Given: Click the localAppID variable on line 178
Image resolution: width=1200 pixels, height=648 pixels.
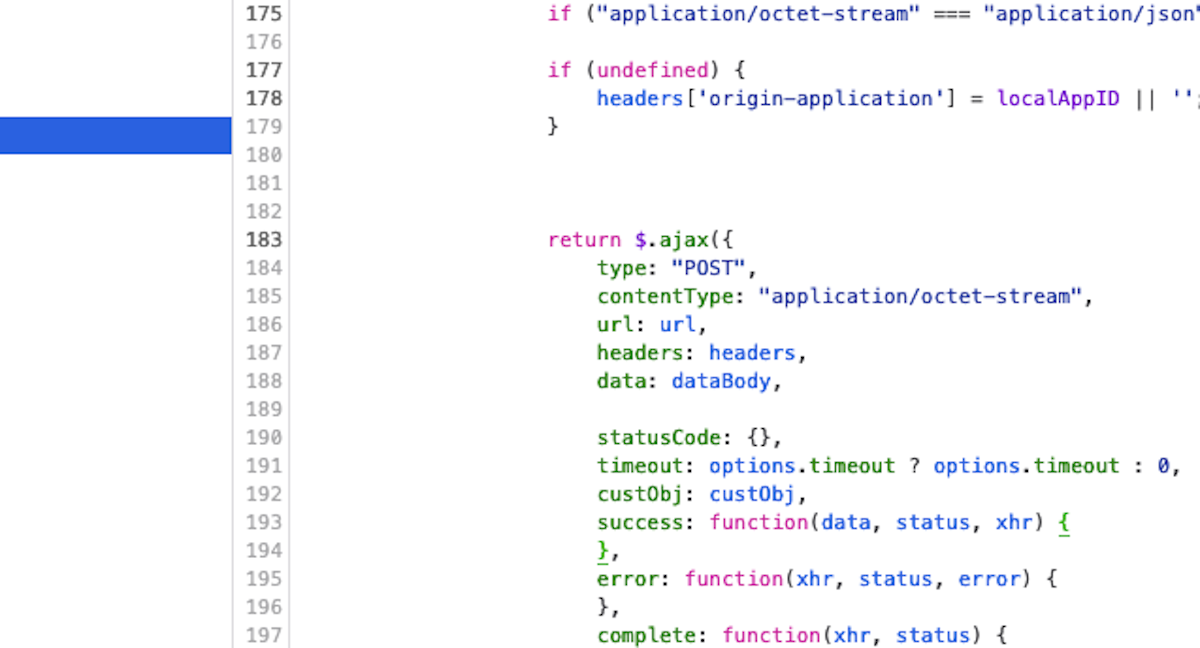Looking at the screenshot, I should pyautogui.click(x=1058, y=98).
